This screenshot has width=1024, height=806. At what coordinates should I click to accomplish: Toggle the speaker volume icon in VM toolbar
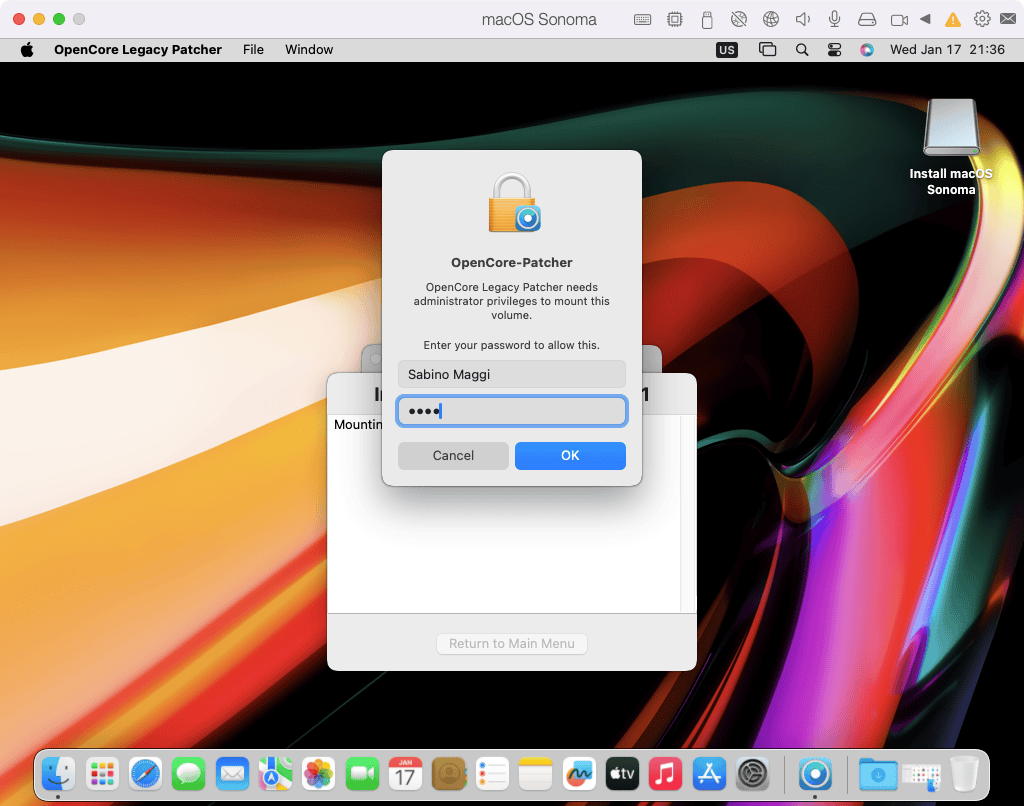[802, 20]
